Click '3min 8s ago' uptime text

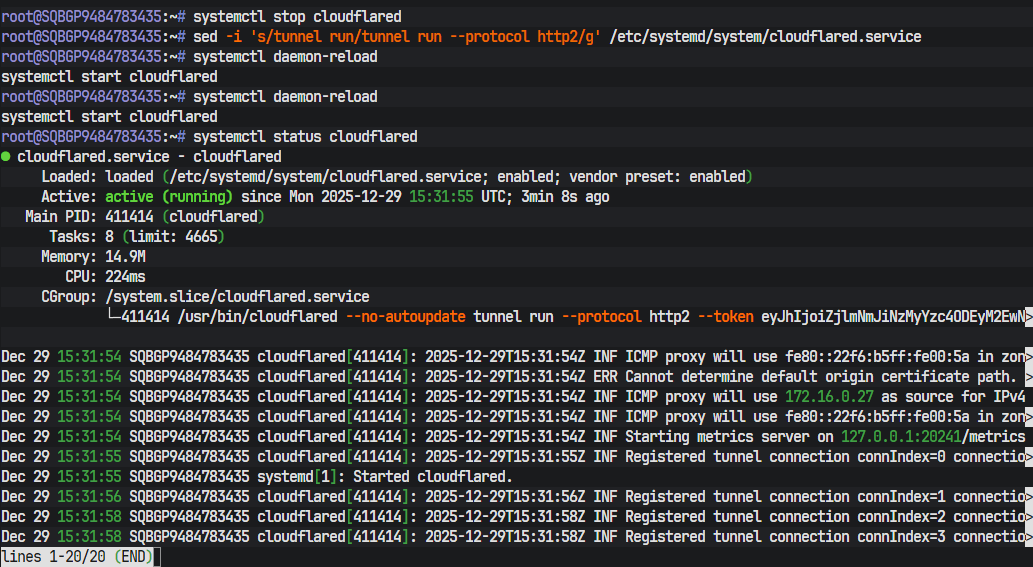pos(565,197)
